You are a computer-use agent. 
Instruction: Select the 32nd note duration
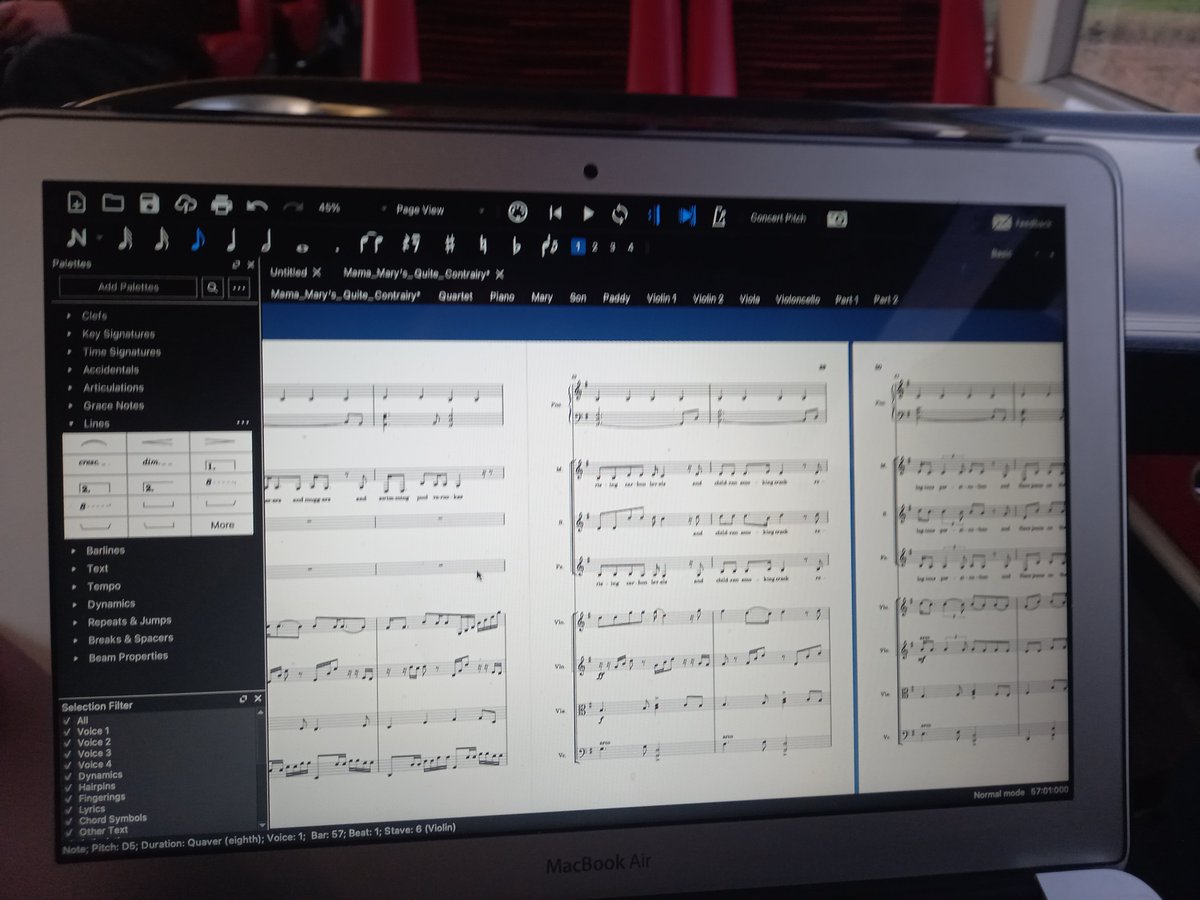pyautogui.click(x=125, y=239)
